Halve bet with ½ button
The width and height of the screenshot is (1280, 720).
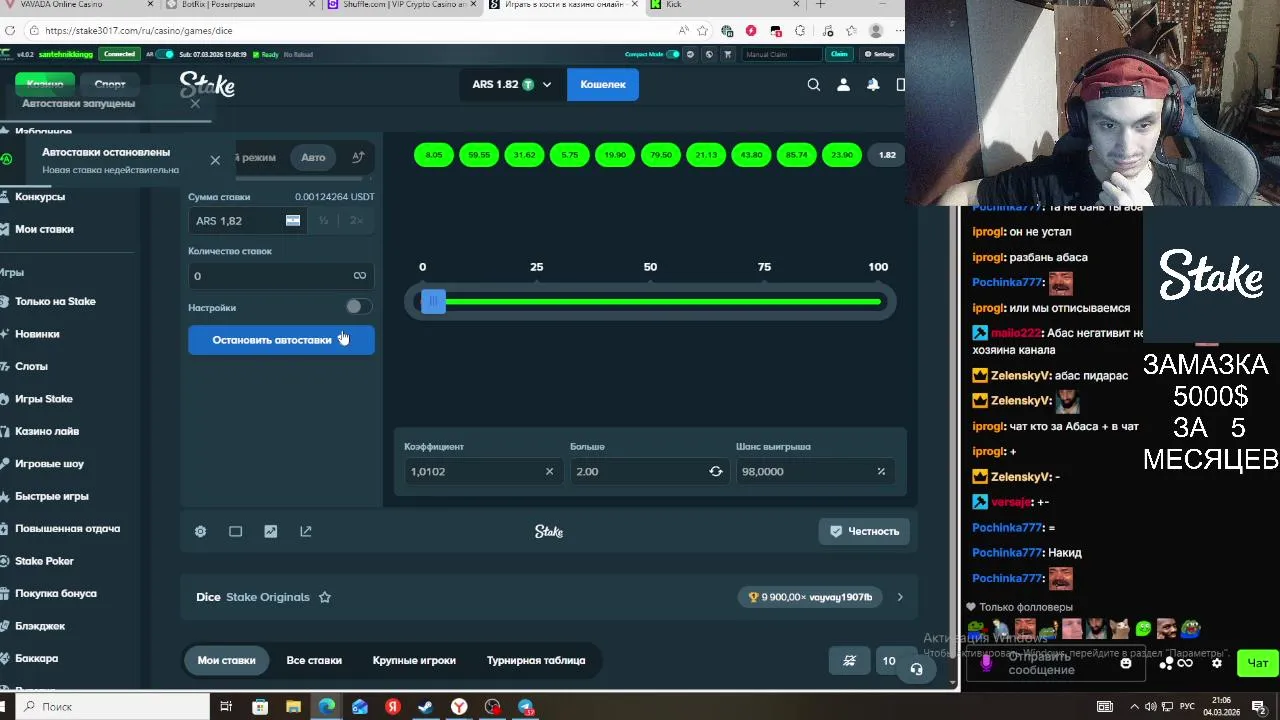(x=323, y=220)
